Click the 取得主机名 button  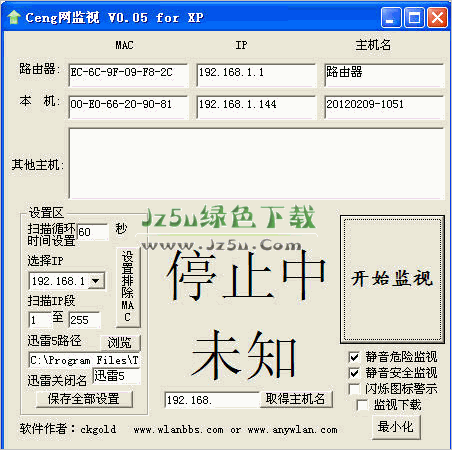click(x=296, y=399)
